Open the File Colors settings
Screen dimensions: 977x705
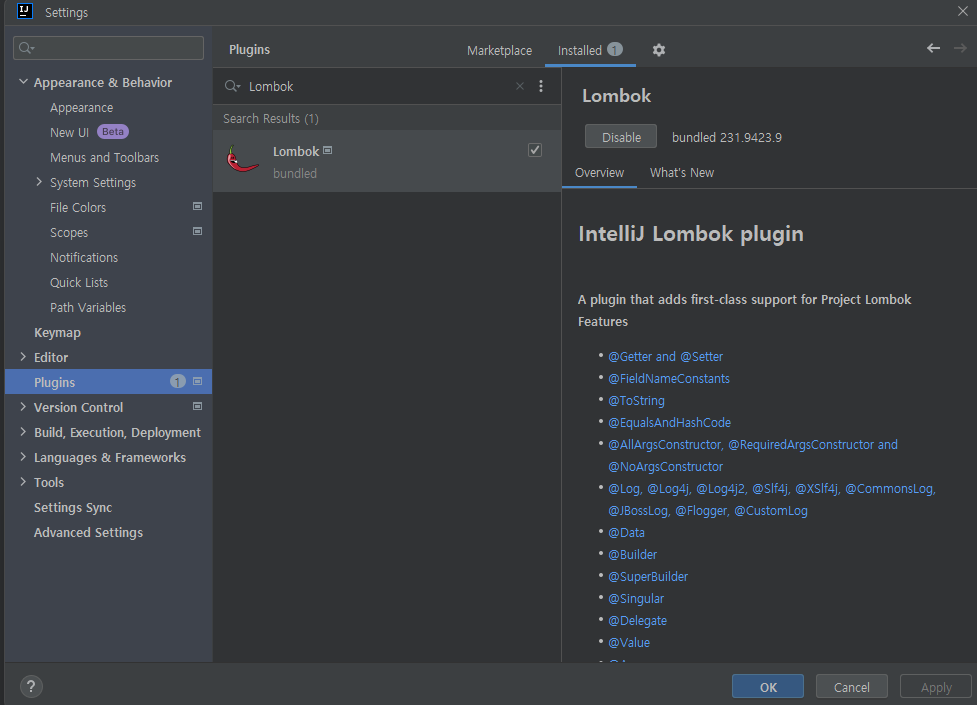(x=78, y=208)
